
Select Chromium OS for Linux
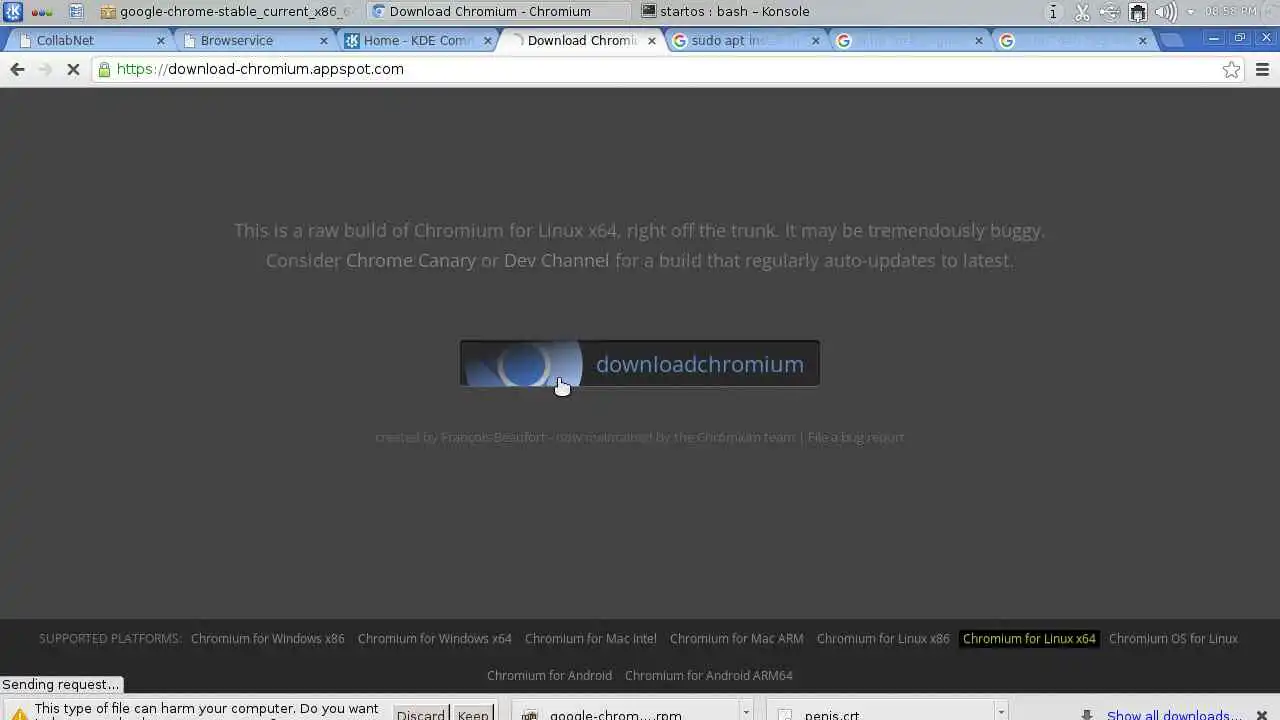[x=1173, y=638]
